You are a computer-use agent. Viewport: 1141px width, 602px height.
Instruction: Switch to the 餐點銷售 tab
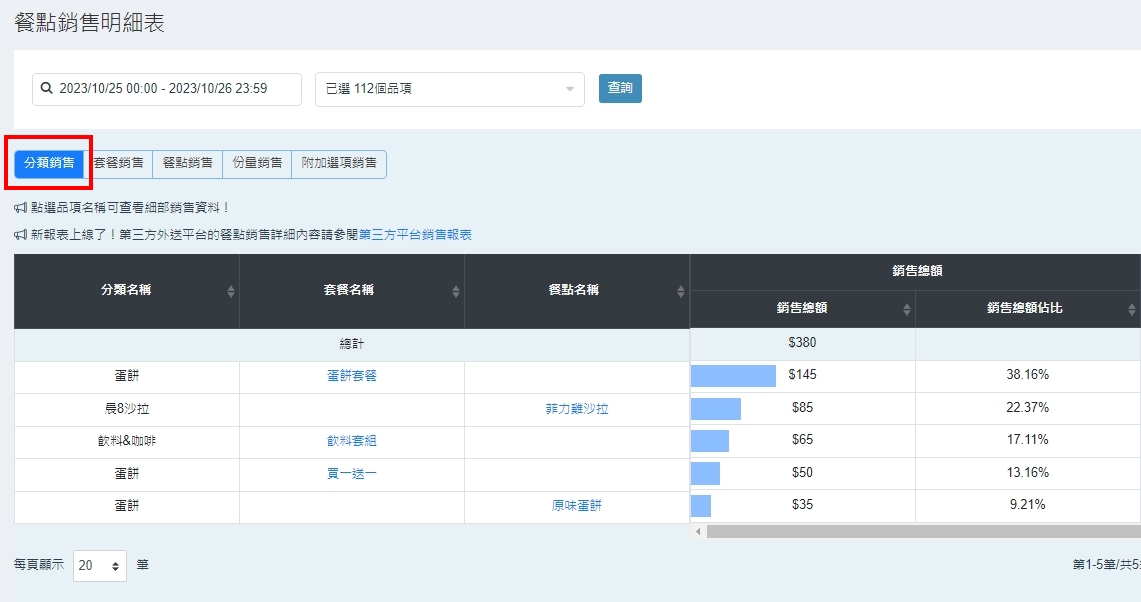point(187,163)
